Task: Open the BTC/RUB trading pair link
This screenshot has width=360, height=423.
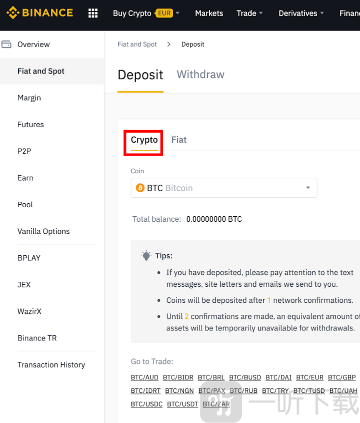Action: [243, 391]
